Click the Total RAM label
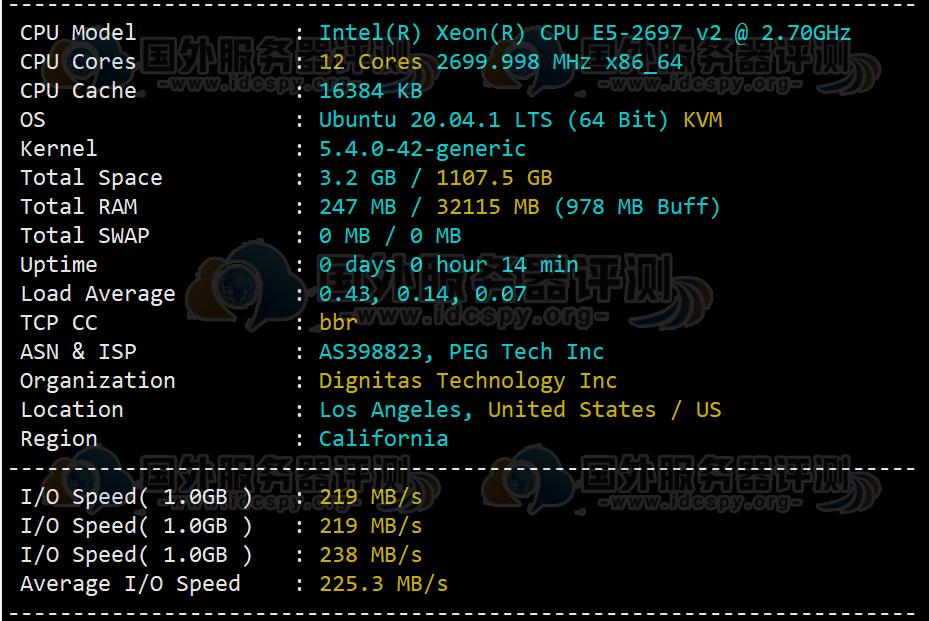Viewport: 929px width, 621px height. coord(79,207)
